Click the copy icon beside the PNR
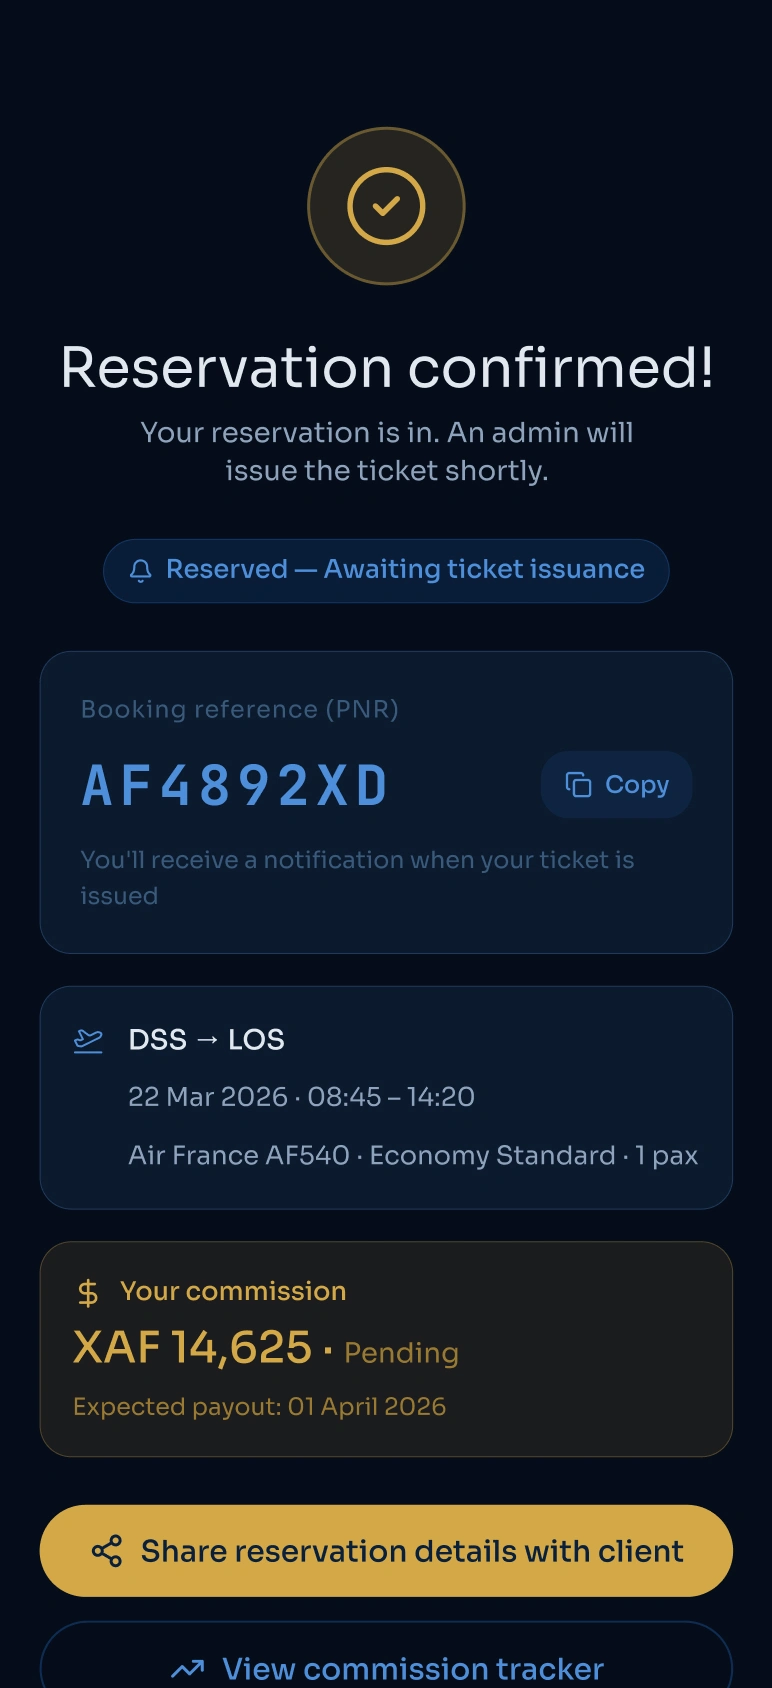 (x=578, y=785)
